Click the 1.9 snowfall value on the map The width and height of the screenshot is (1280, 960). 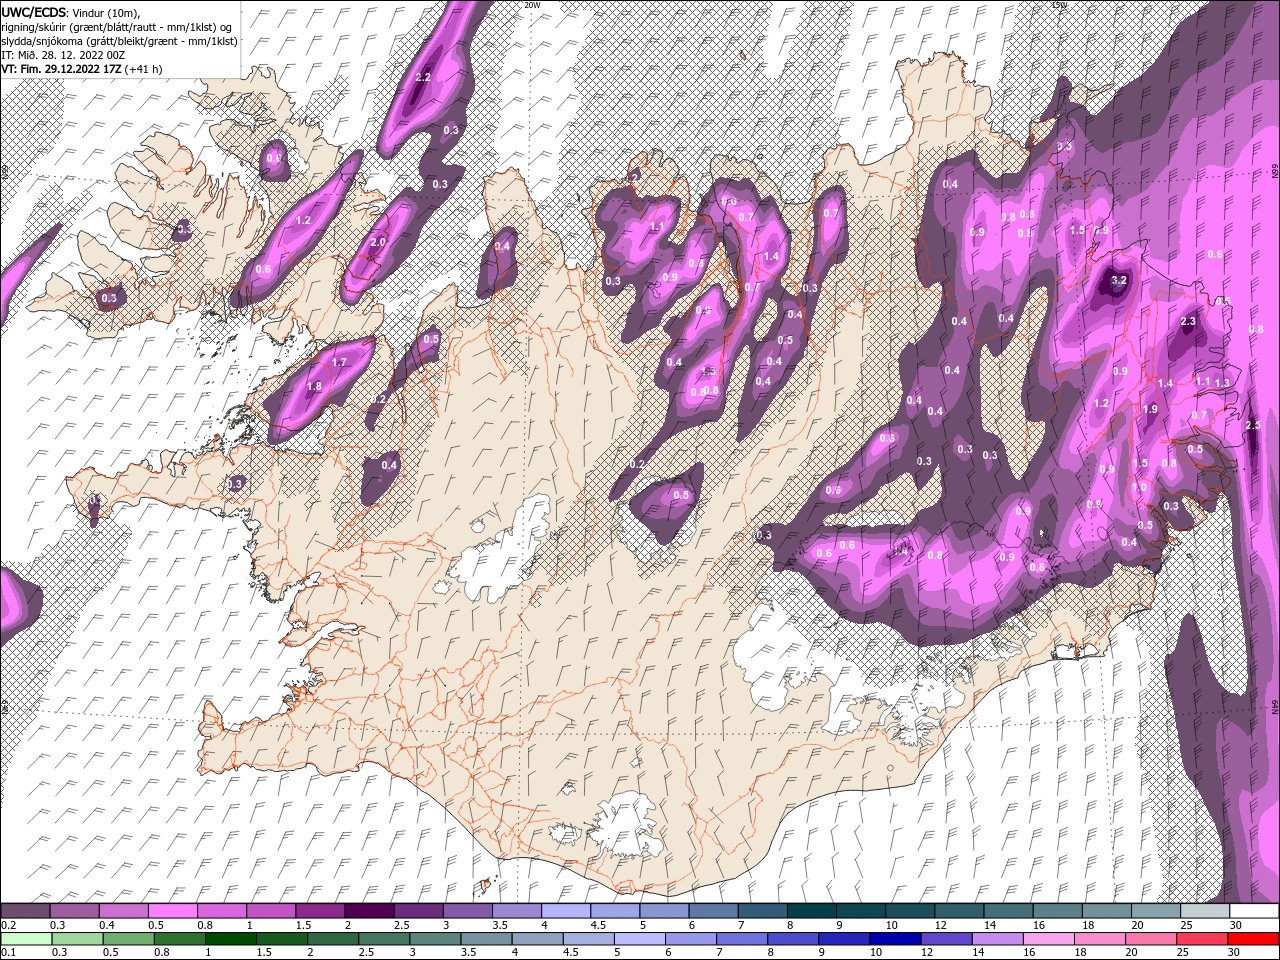coord(1150,410)
